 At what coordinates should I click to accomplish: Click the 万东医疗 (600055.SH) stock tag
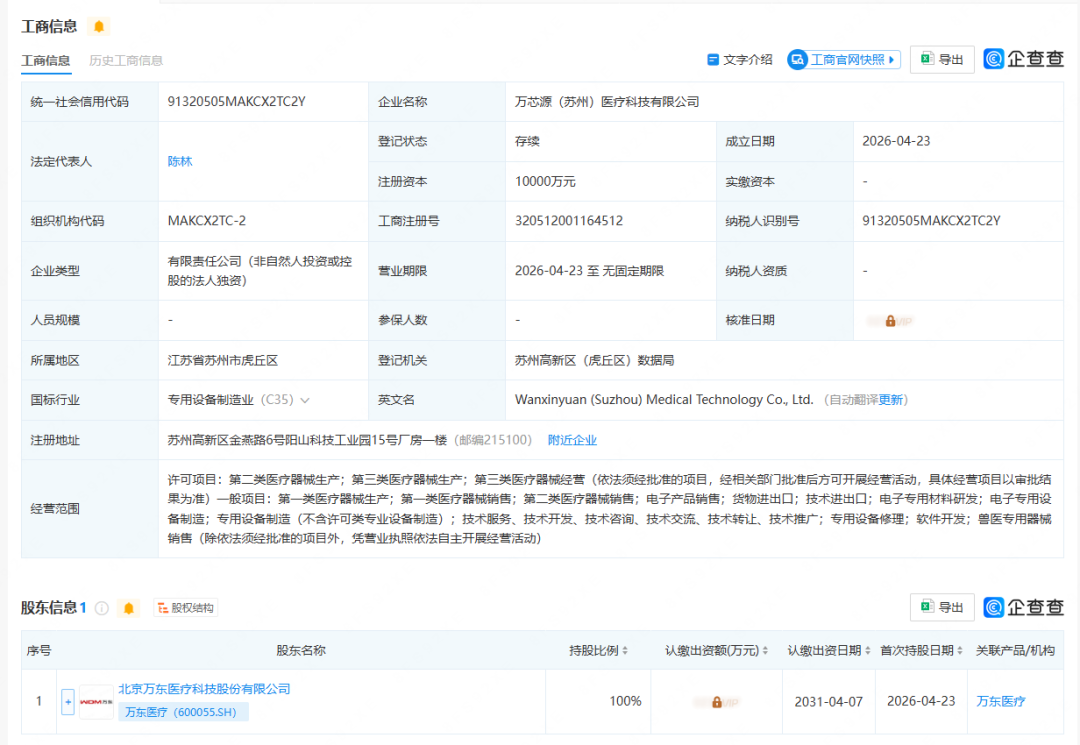click(x=183, y=712)
